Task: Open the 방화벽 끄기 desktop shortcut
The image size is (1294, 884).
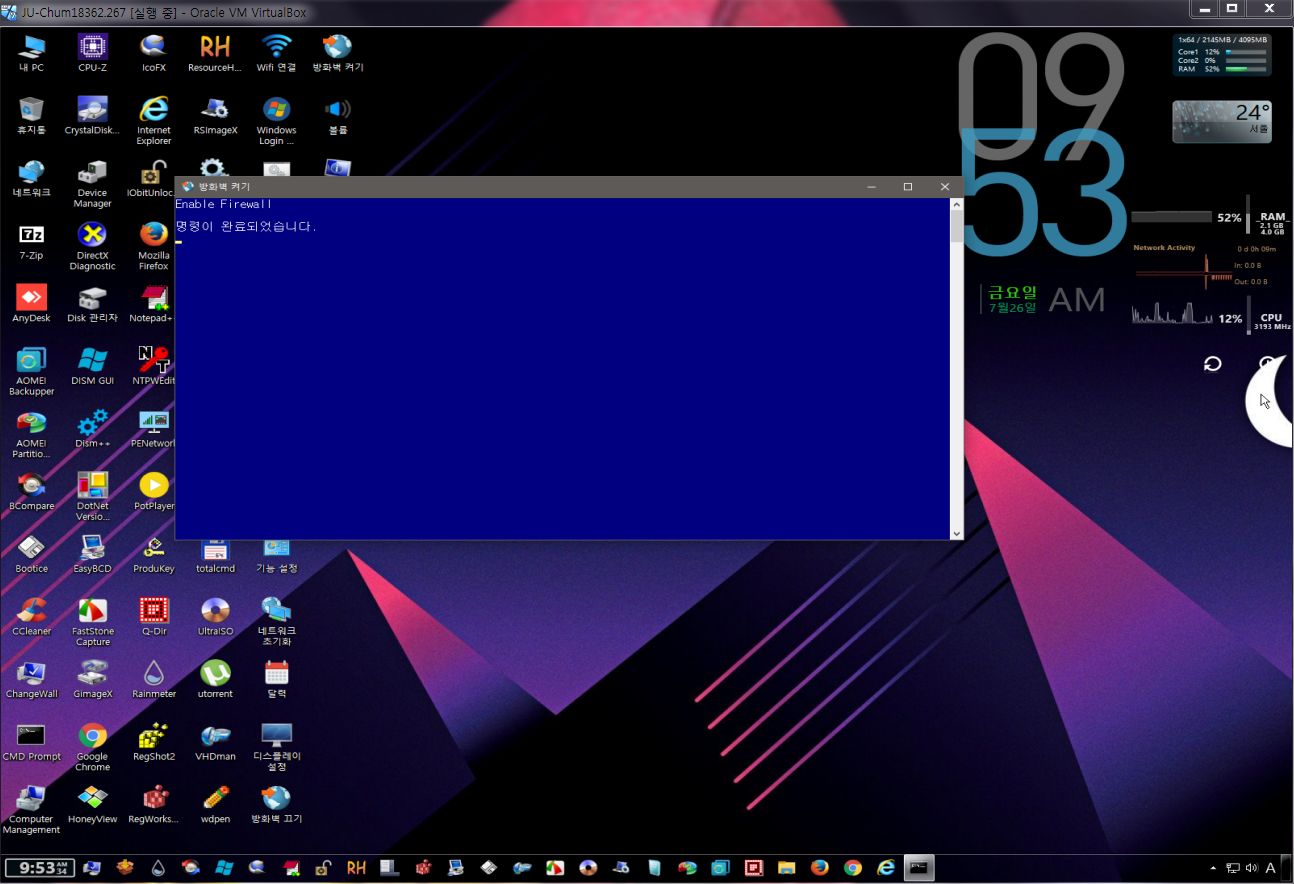Action: 276,804
